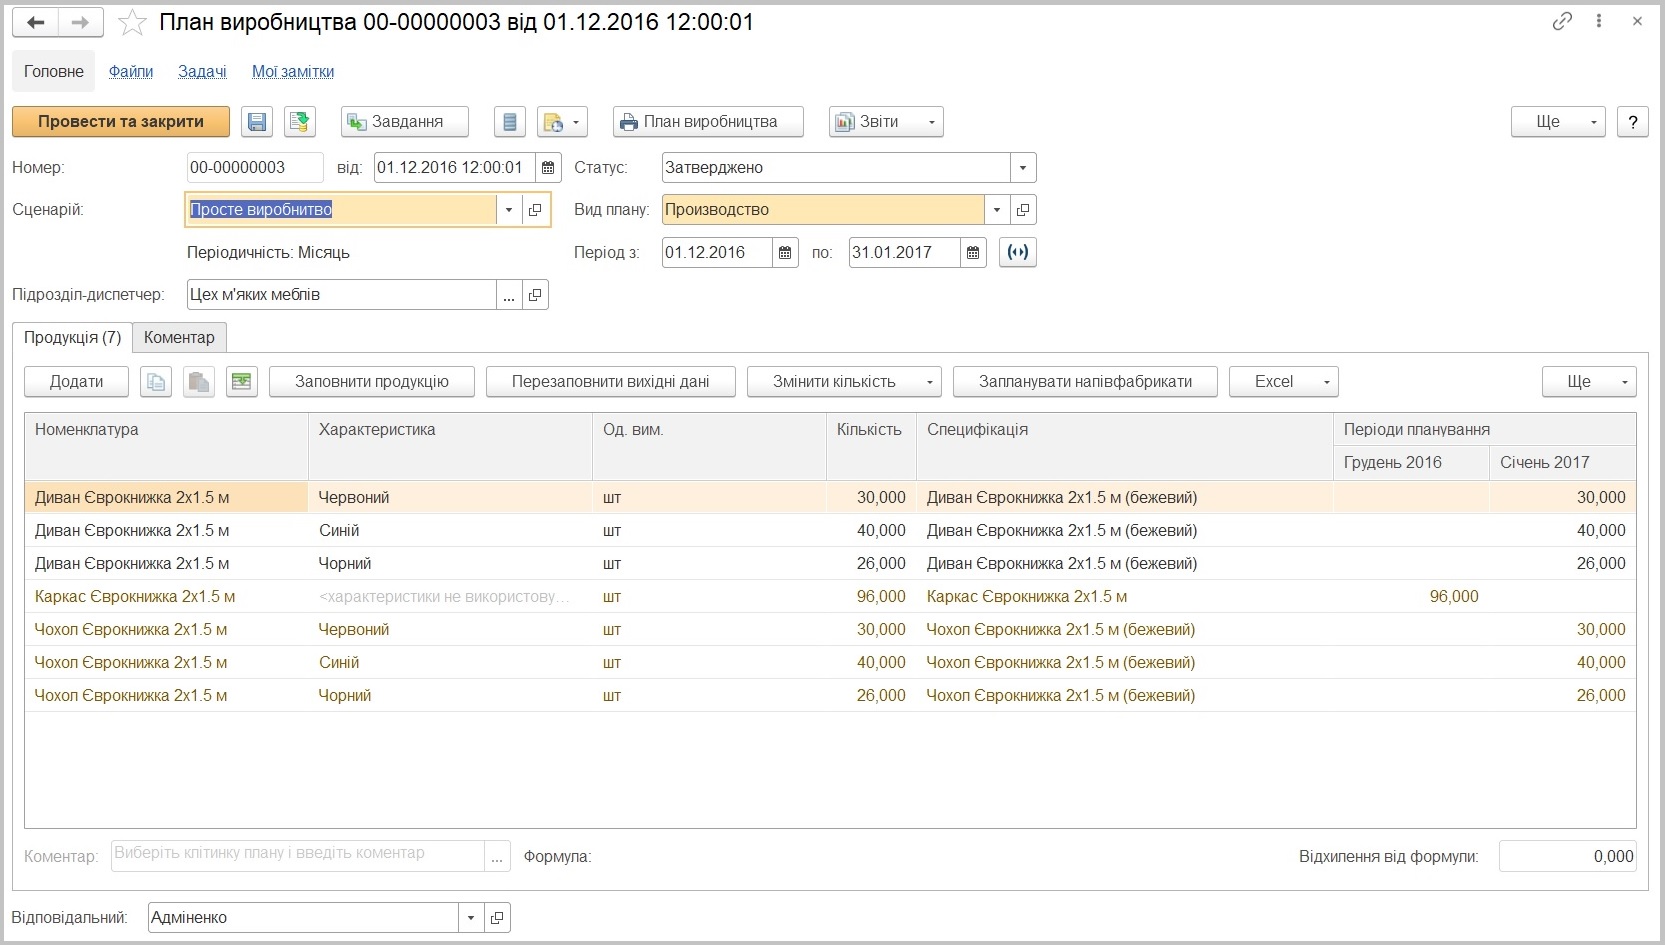Click the Синій characteristic of Диван row
This screenshot has width=1665, height=945.
339,531
